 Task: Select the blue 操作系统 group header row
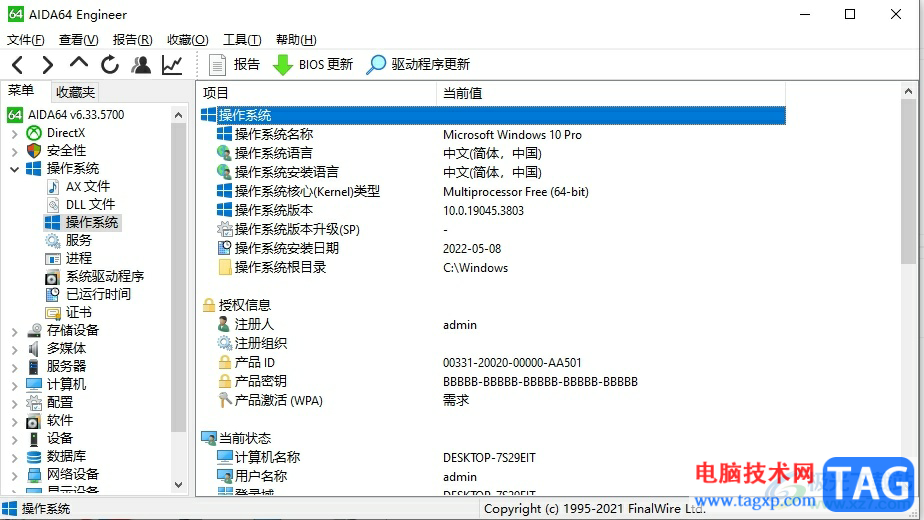click(493, 115)
